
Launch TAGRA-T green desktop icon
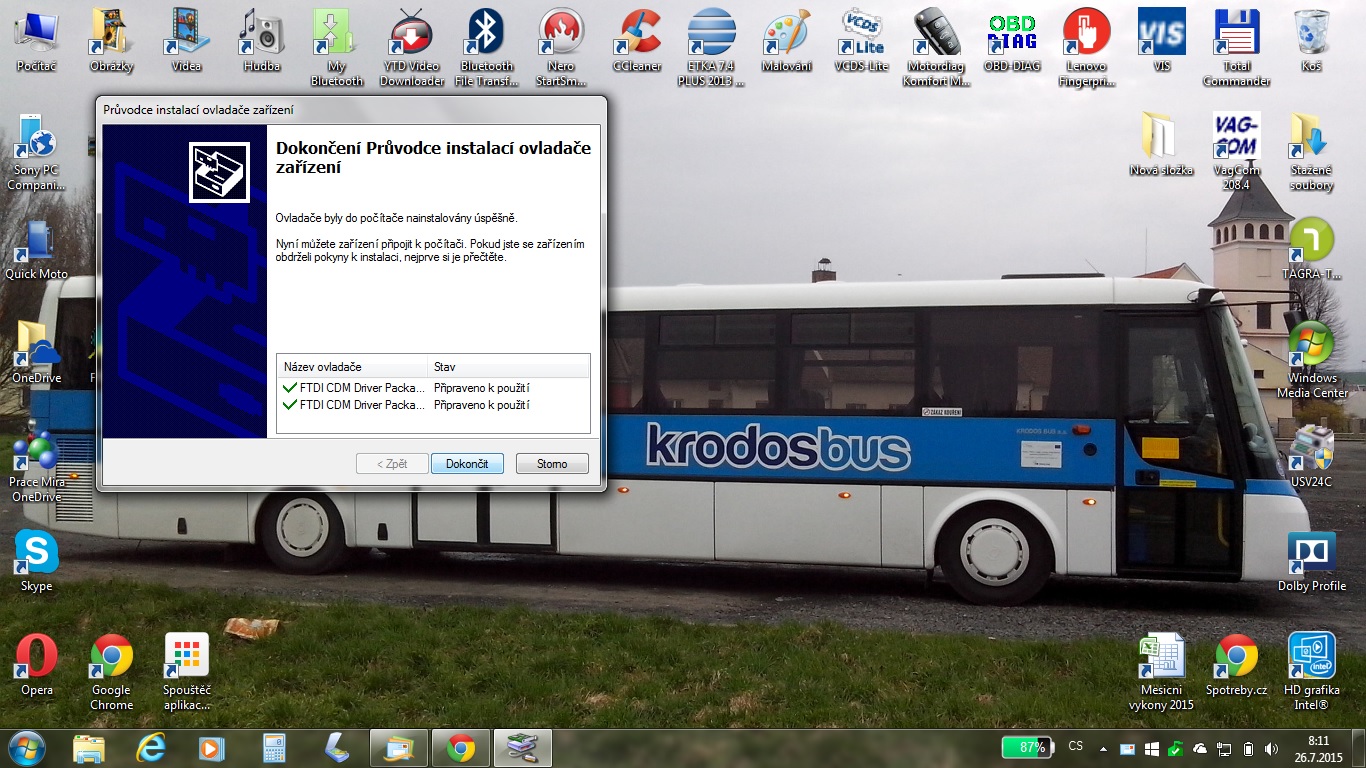click(1311, 249)
